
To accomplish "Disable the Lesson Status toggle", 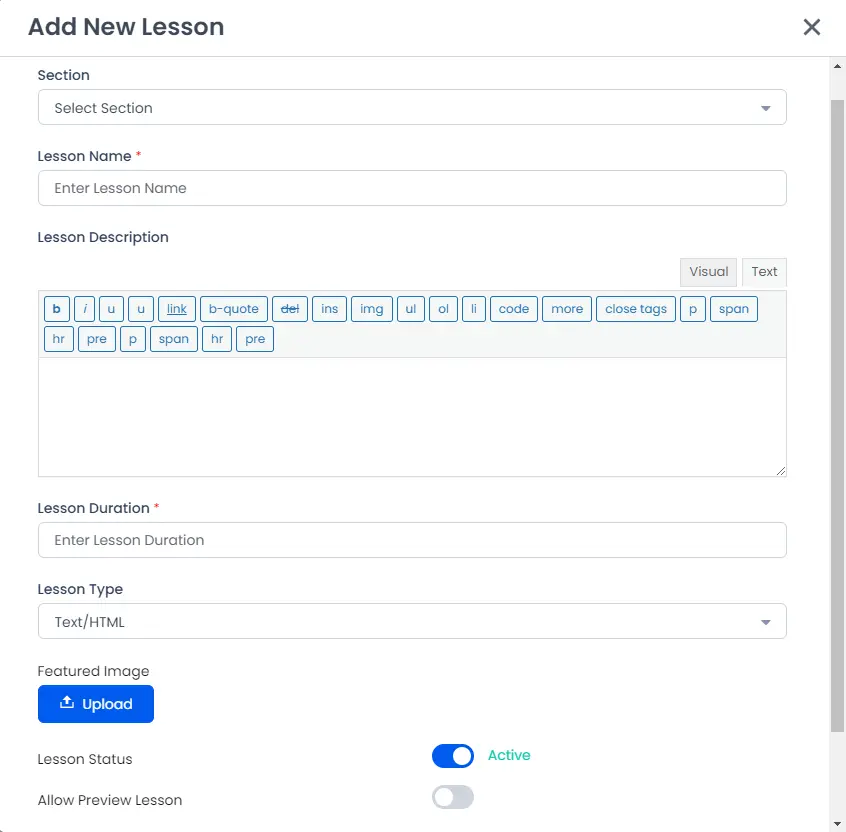I will (453, 756).
